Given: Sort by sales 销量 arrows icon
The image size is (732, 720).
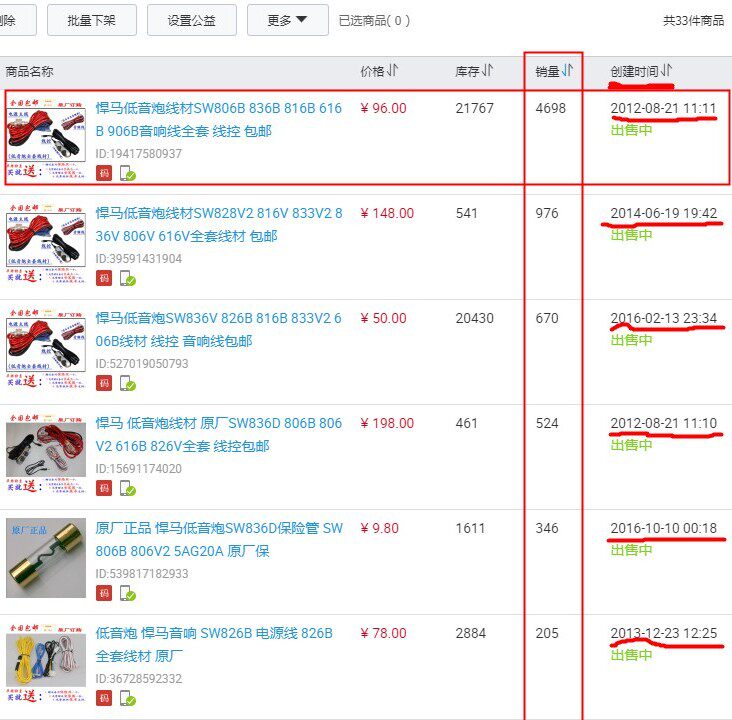Looking at the screenshot, I should (x=567, y=71).
